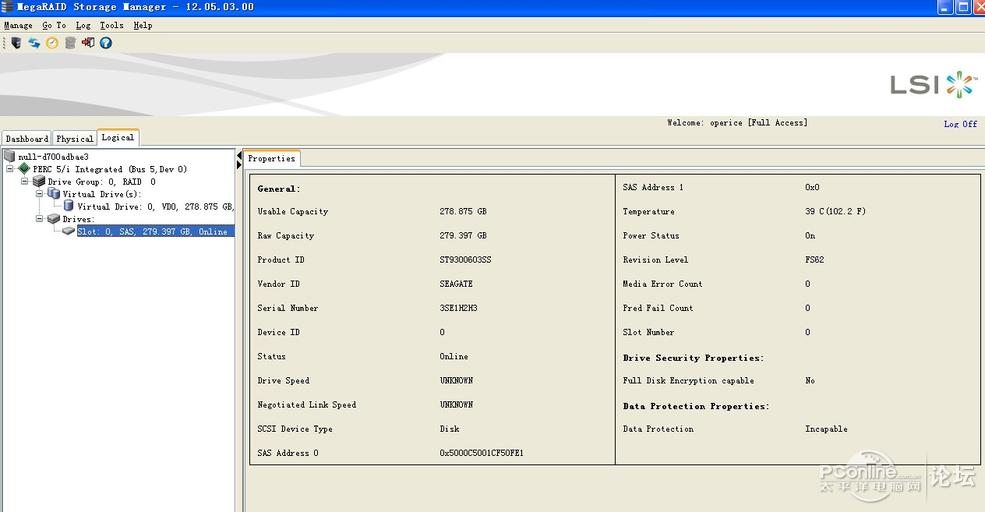Click the Slot Number label
Screen dimensions: 985x512
tap(648, 332)
